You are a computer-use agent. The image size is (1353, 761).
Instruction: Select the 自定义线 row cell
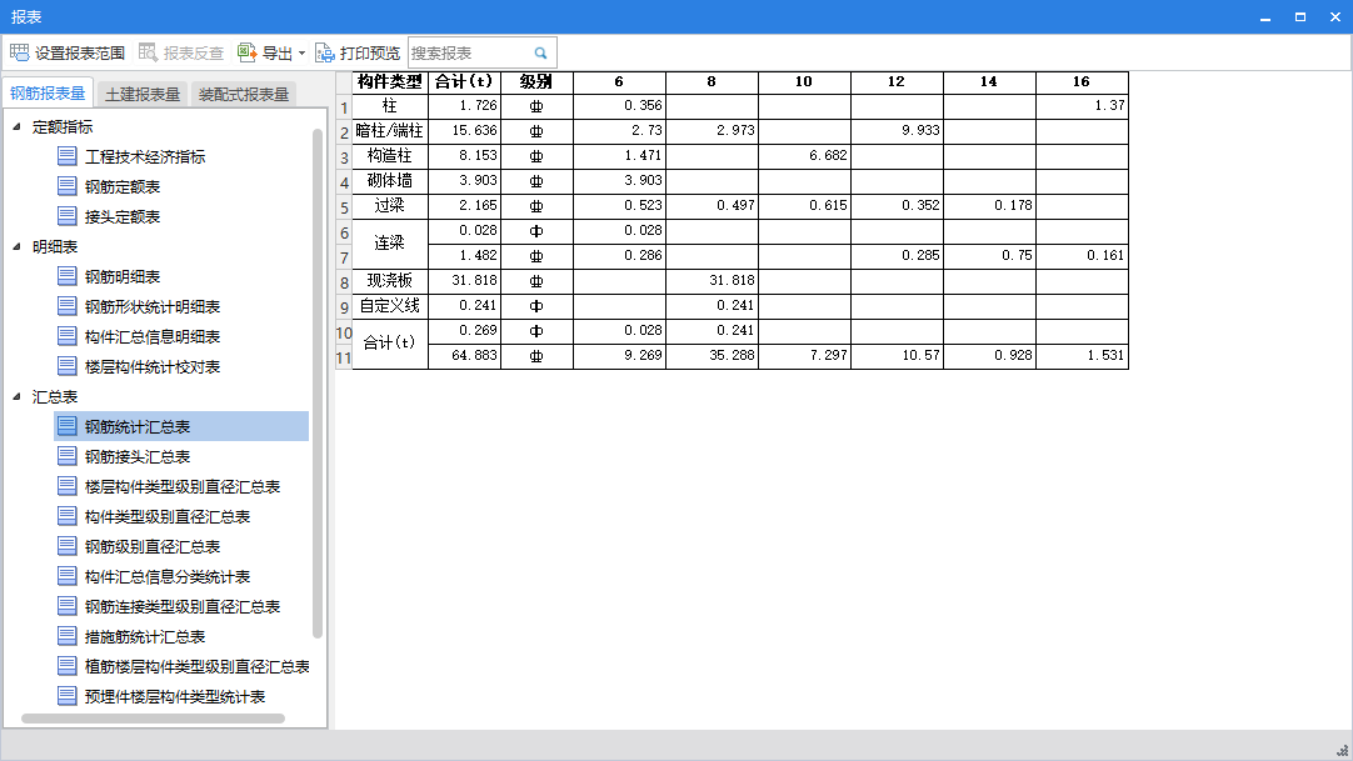pyautogui.click(x=390, y=306)
